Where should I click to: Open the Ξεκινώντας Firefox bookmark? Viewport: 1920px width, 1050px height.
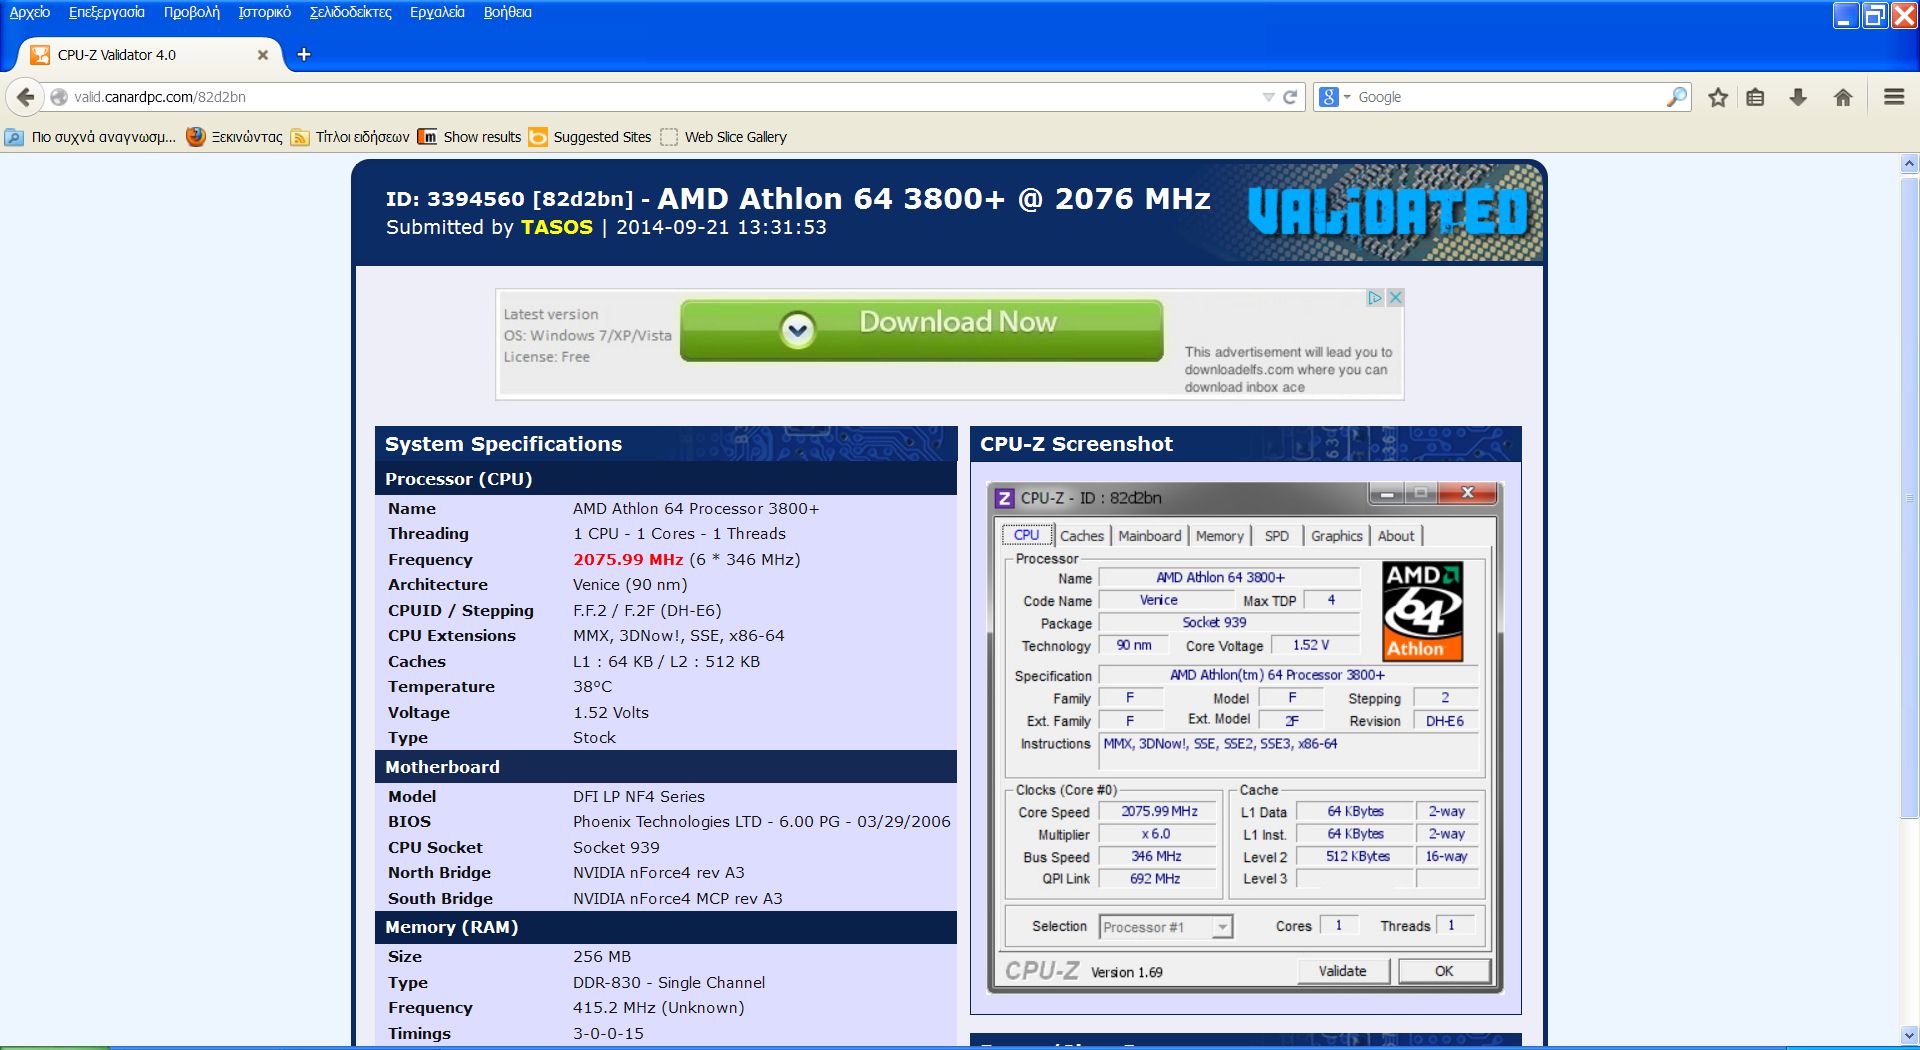point(235,137)
